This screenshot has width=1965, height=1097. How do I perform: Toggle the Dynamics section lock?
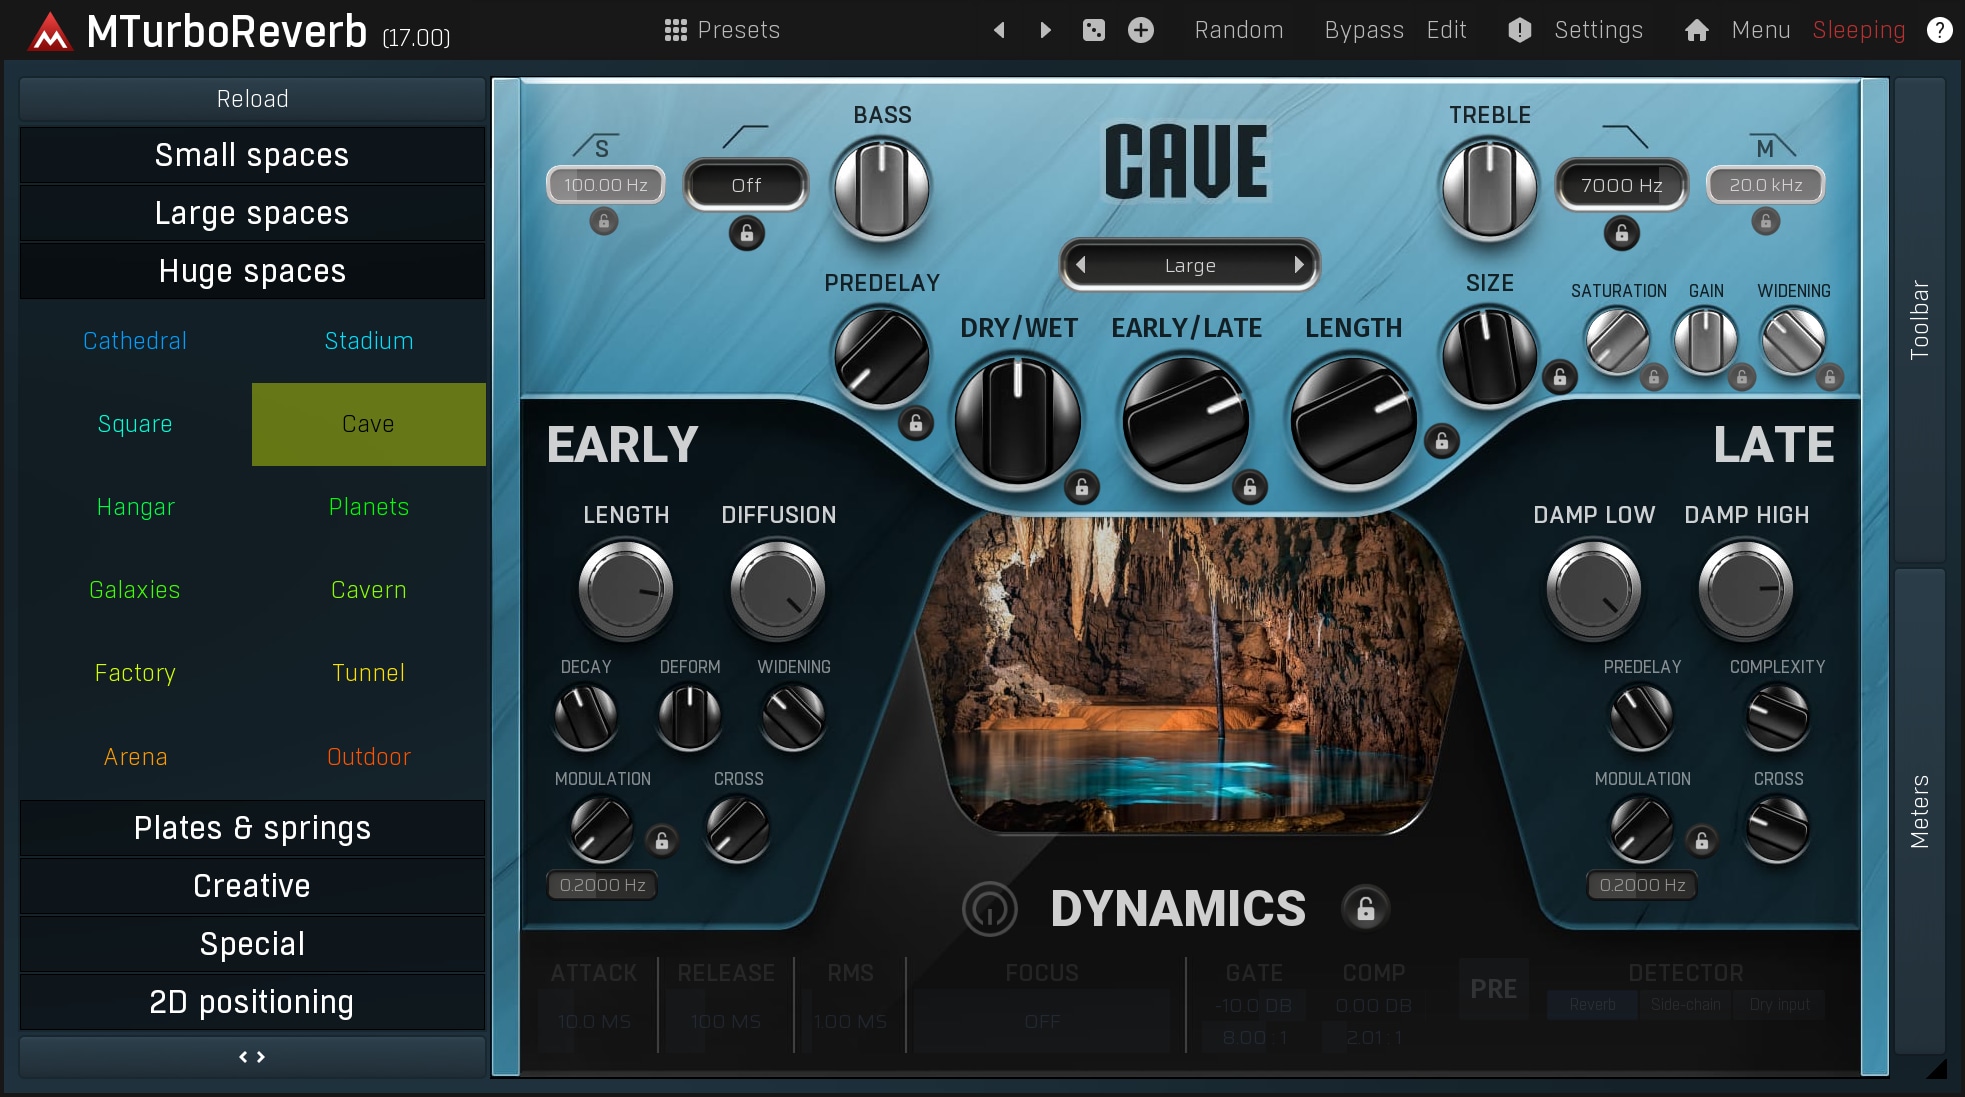(x=1365, y=908)
